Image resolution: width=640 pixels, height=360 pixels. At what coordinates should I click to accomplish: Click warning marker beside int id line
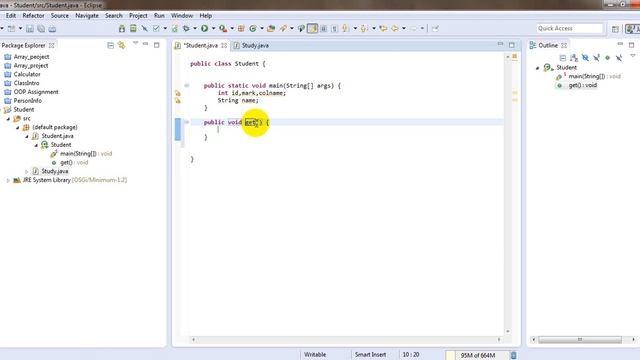178,93
